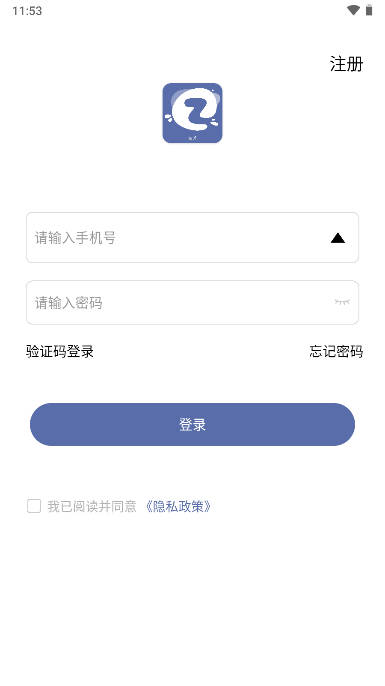Click the 忘记密码 link
This screenshot has width=385, height=686.
(336, 351)
